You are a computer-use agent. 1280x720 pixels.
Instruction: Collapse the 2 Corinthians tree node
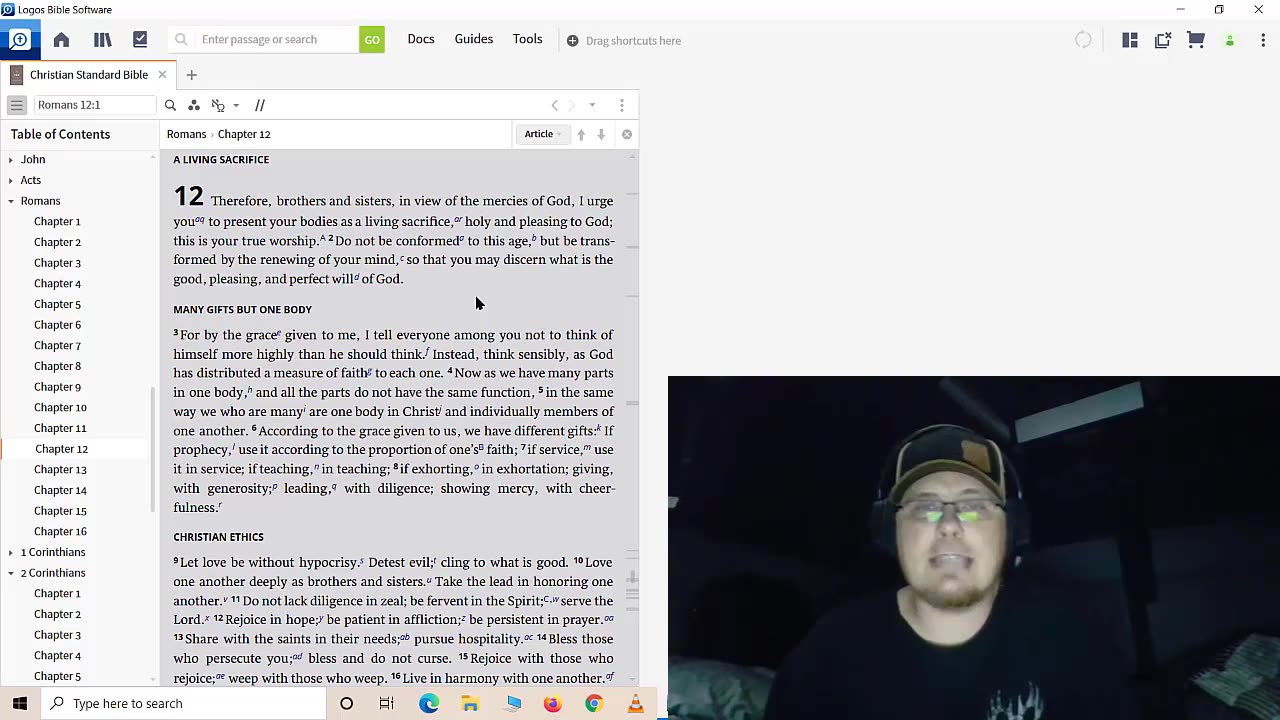pyautogui.click(x=11, y=573)
